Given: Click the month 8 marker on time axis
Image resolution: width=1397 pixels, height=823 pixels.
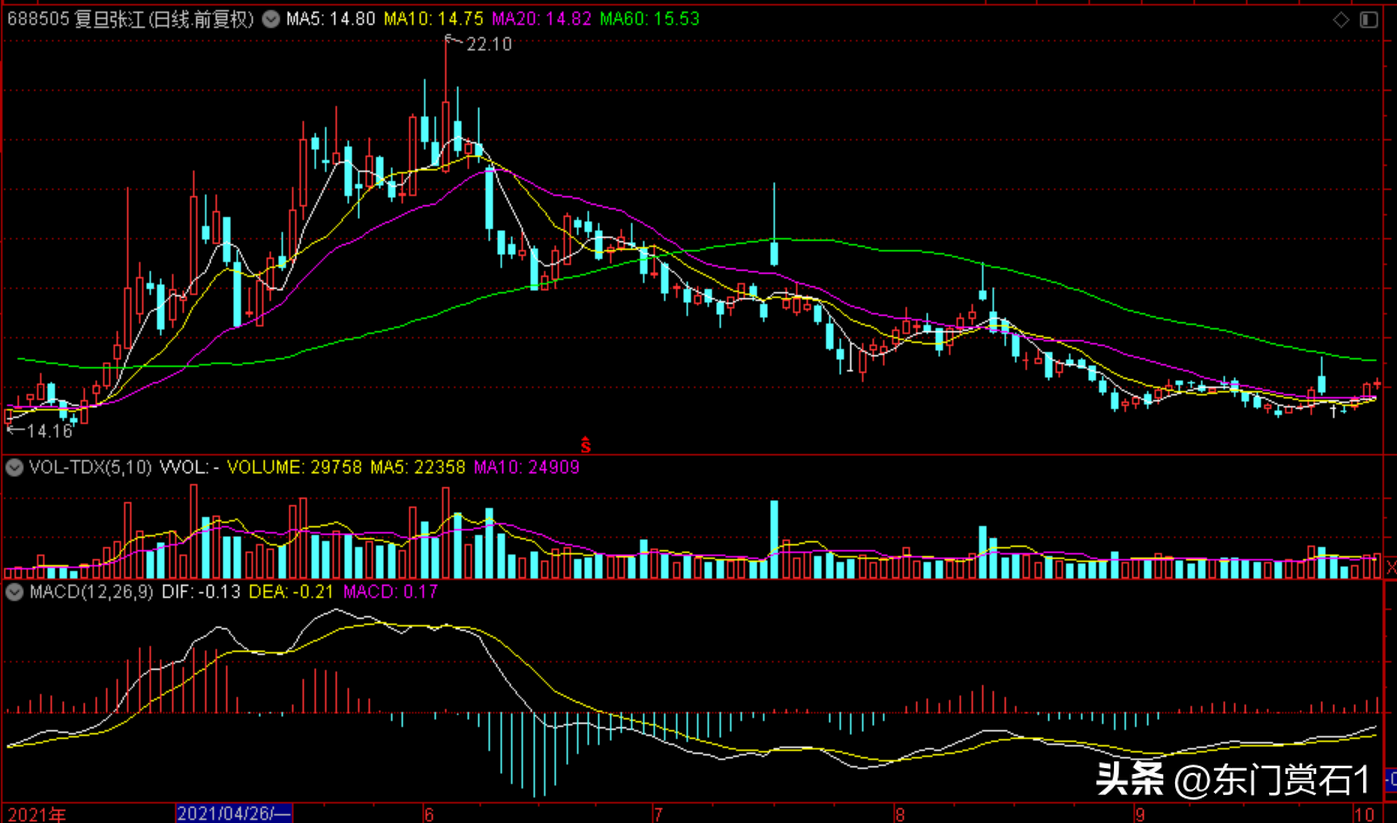Looking at the screenshot, I should point(900,814).
